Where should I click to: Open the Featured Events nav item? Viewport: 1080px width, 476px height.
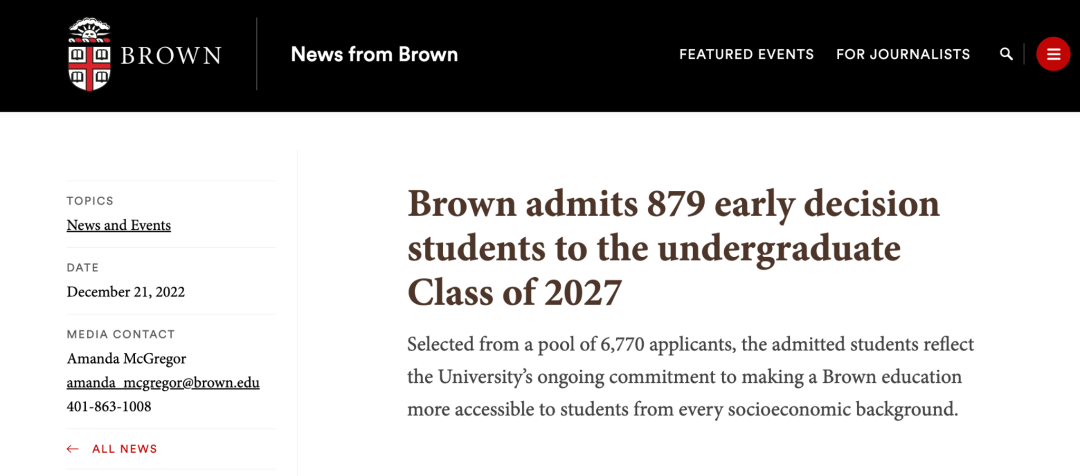pos(746,54)
